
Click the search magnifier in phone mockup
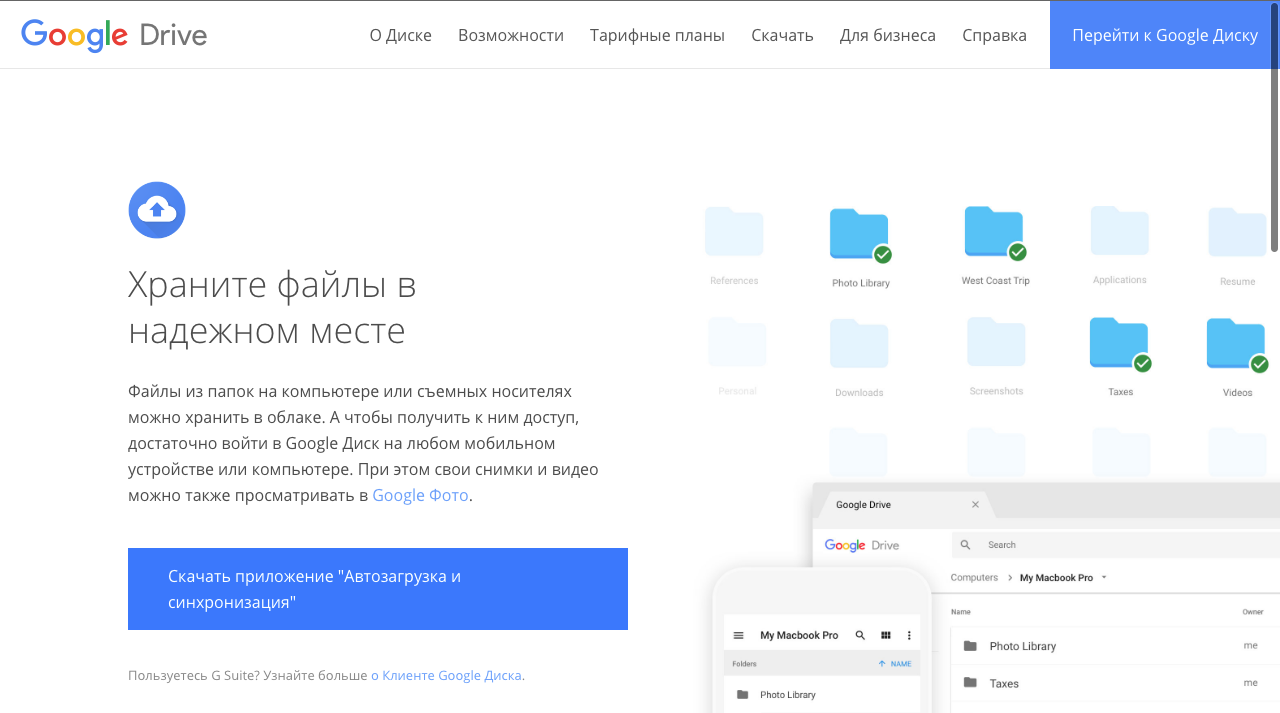[860, 636]
